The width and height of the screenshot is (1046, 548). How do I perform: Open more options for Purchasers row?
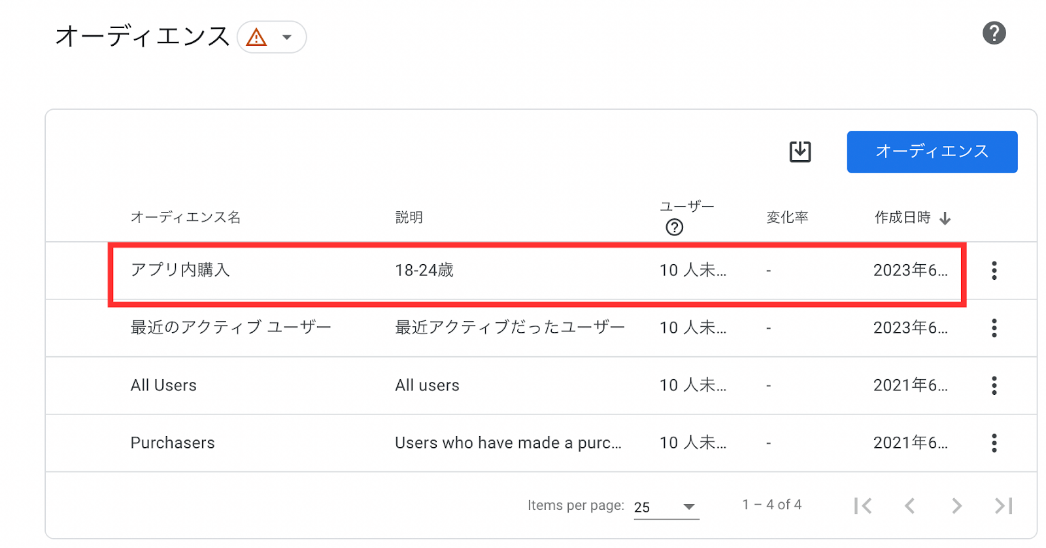[994, 443]
